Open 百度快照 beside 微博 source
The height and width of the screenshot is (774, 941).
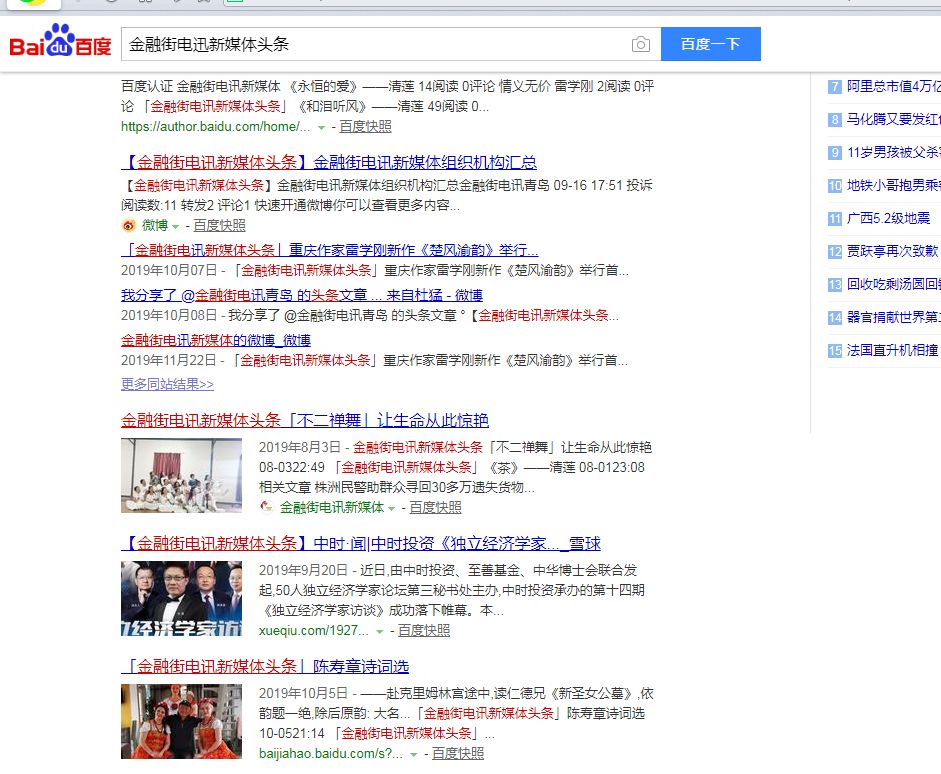[x=220, y=226]
